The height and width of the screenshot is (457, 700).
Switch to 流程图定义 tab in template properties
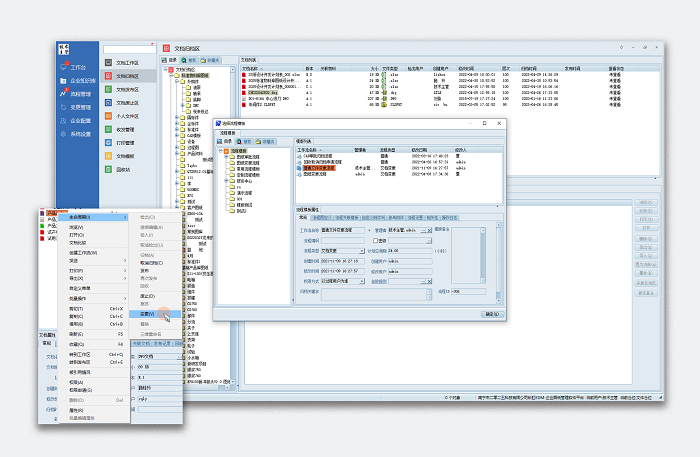click(x=321, y=218)
